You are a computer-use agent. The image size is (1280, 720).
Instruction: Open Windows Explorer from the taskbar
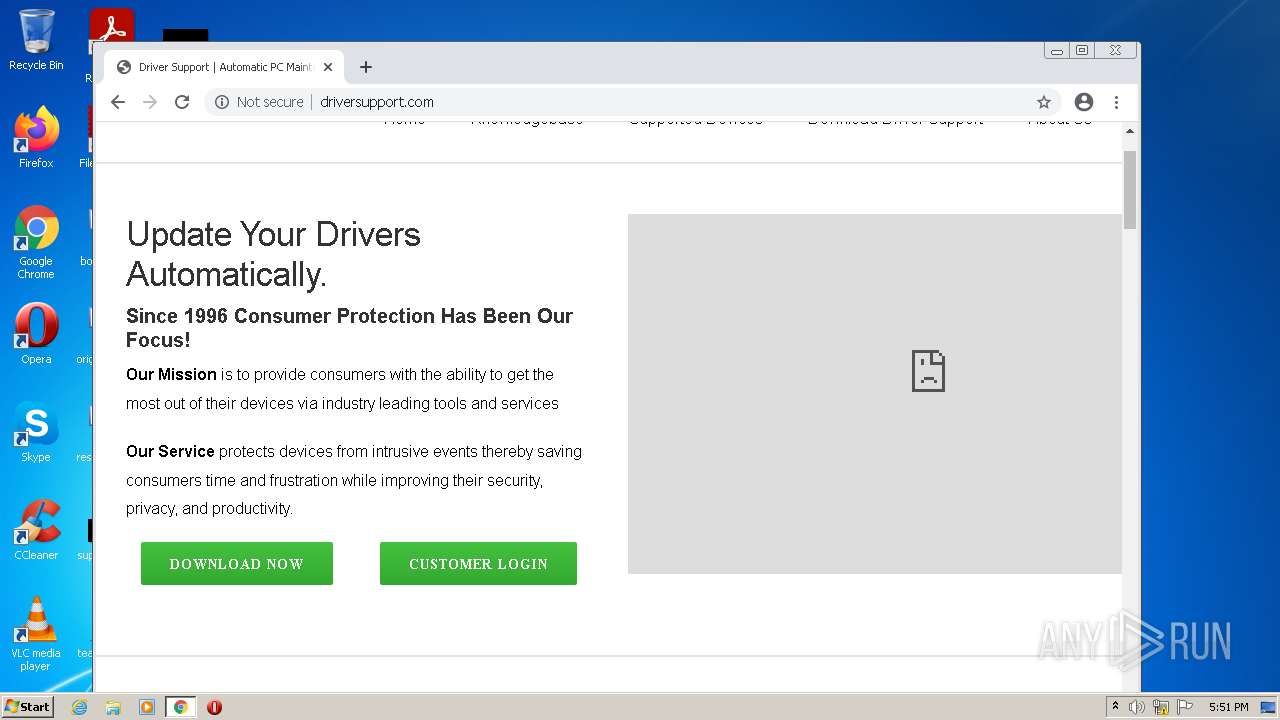pyautogui.click(x=113, y=707)
